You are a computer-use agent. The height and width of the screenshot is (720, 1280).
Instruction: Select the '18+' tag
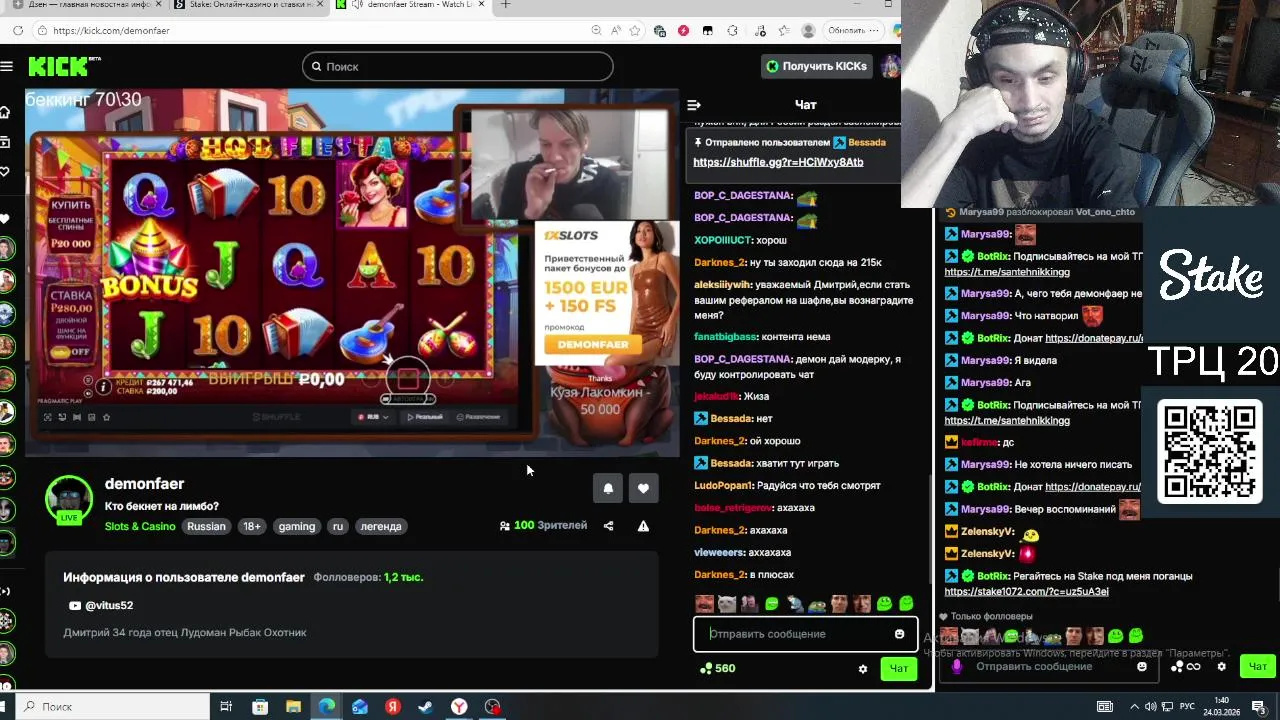pyautogui.click(x=252, y=526)
